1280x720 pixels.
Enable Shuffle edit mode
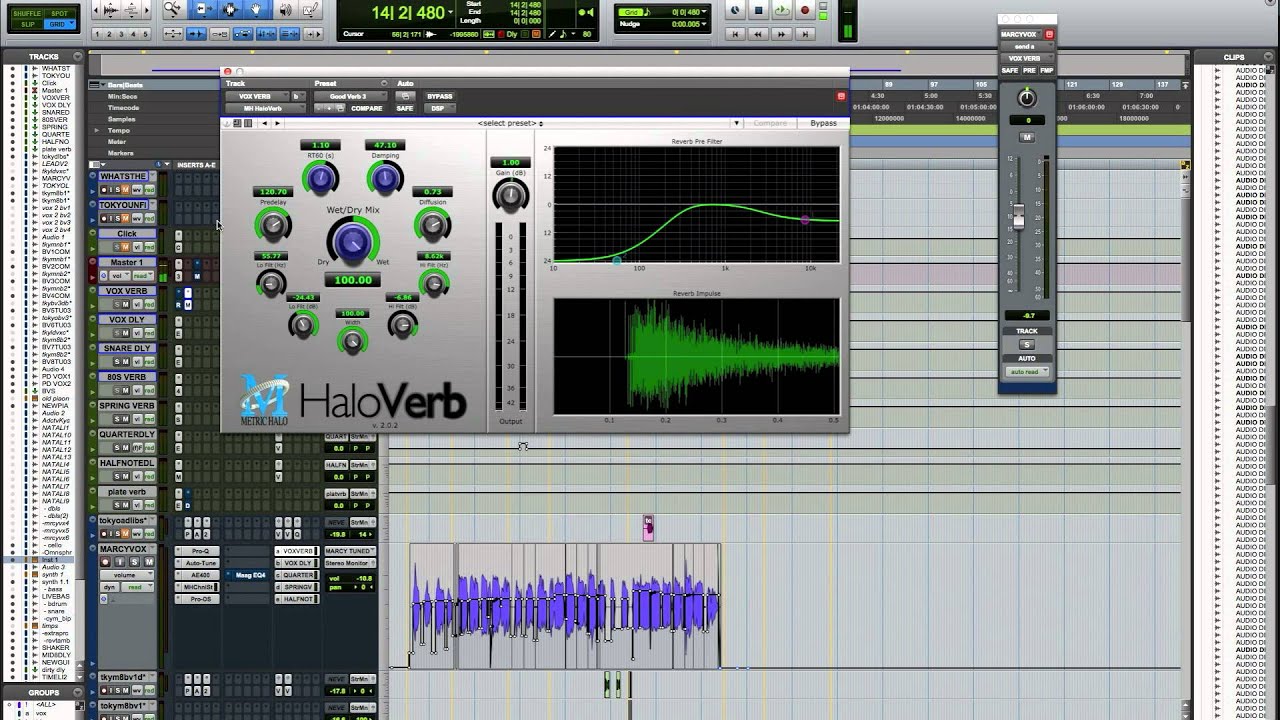(27, 13)
